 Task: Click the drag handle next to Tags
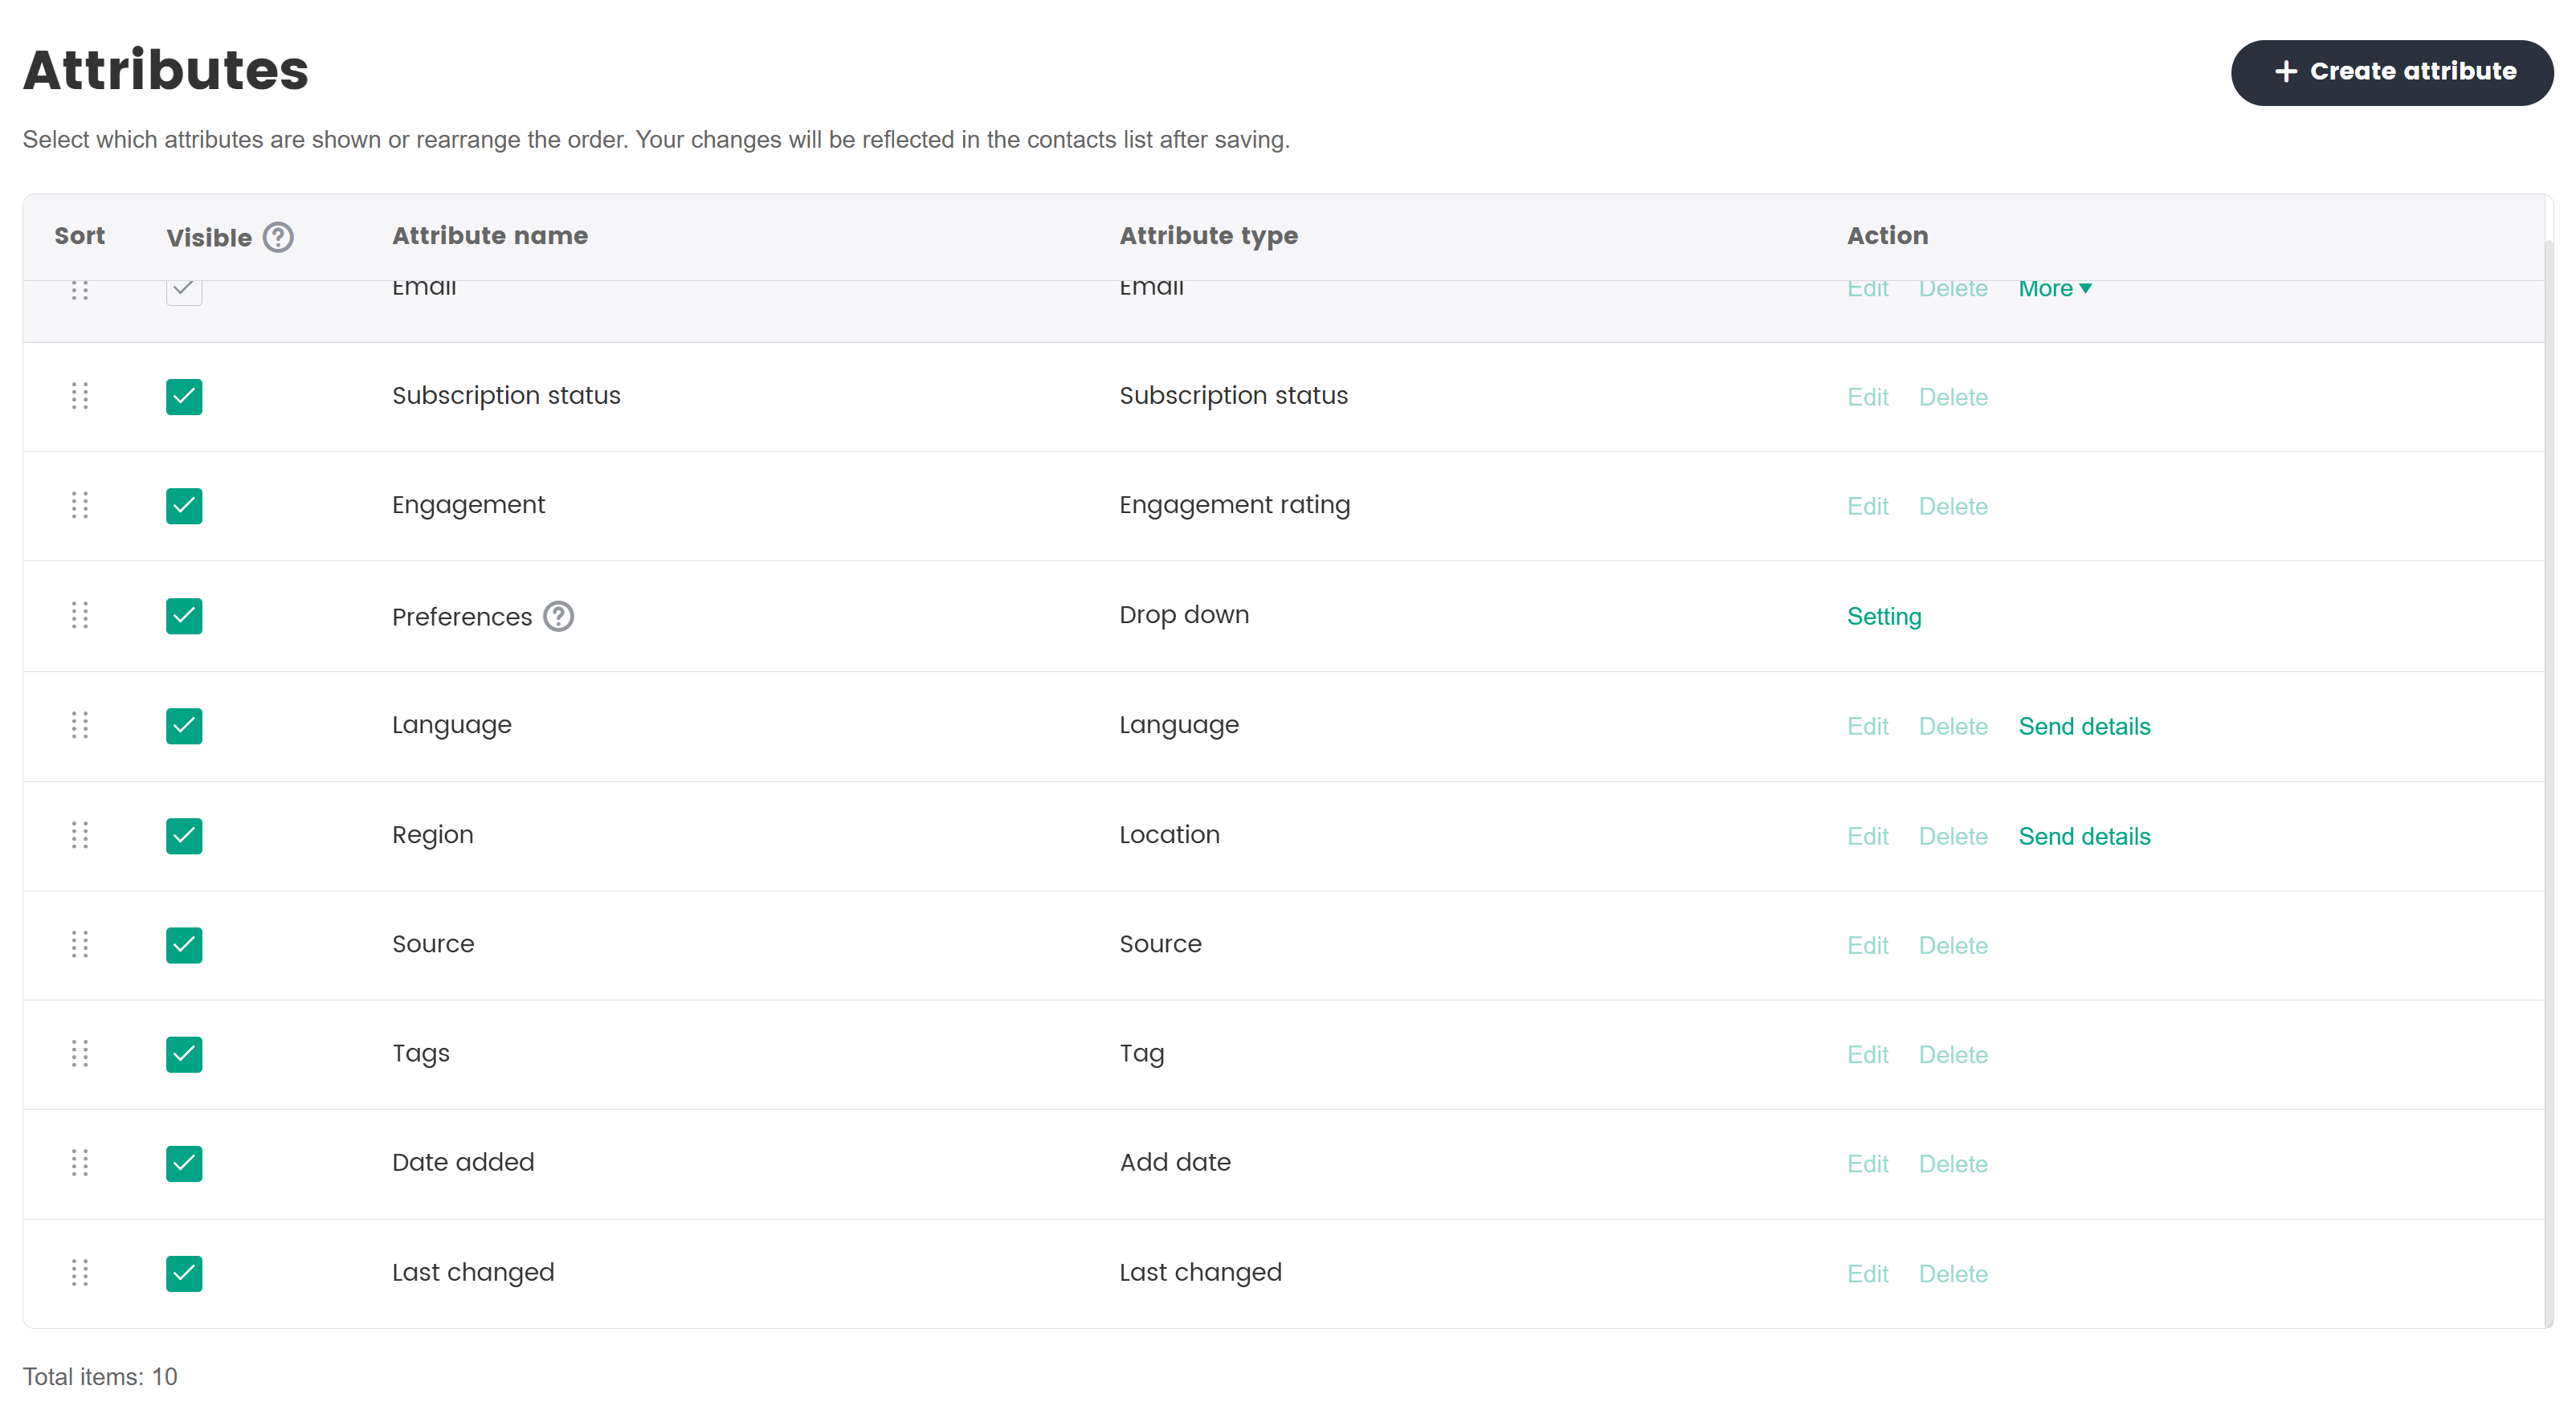[80, 1053]
